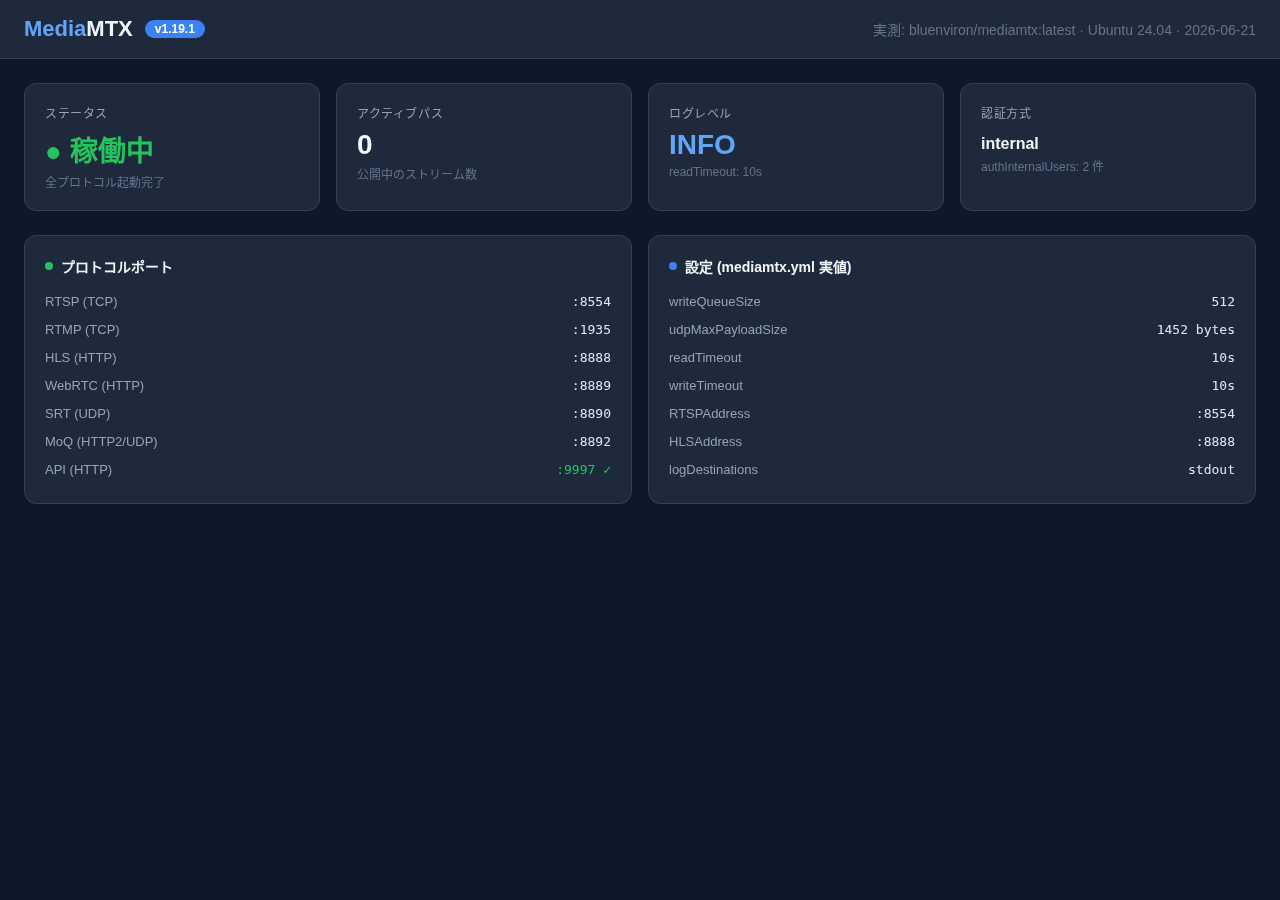
Task: Select the HLSAddress value :8888
Action: [1215, 442]
